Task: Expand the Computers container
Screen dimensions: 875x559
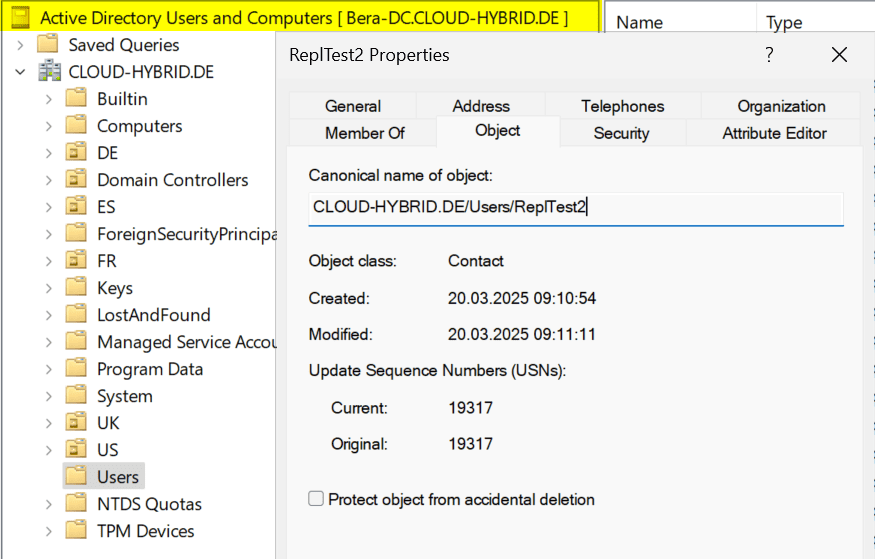Action: 49,126
